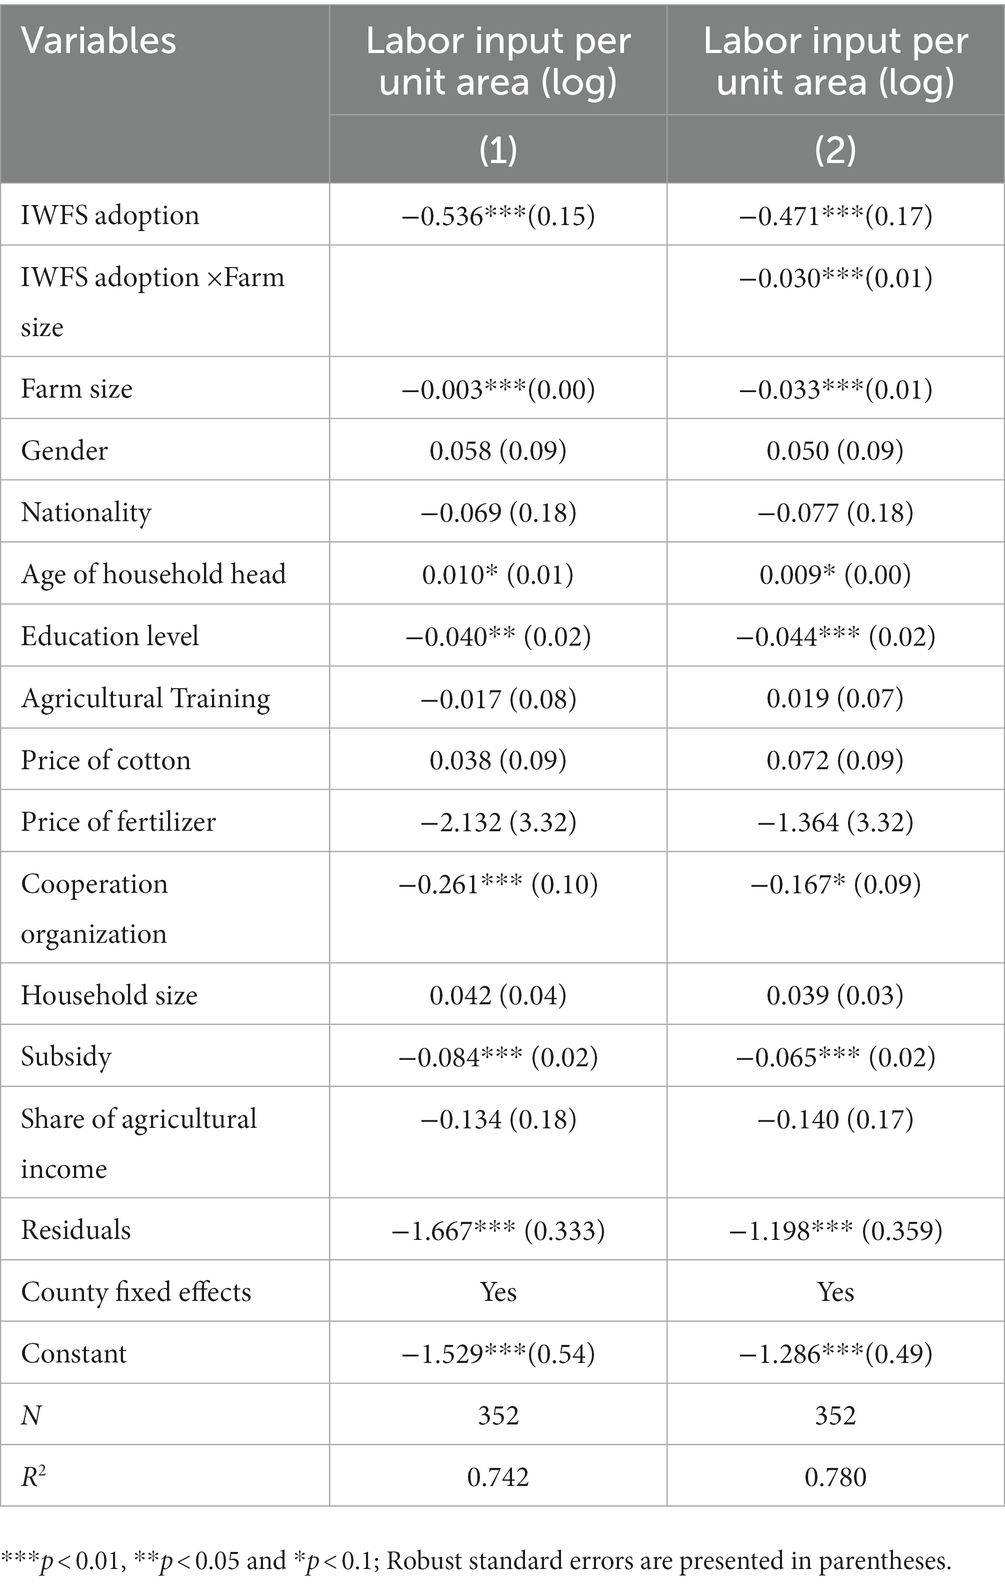Click the "IWFS adoption" row label
This screenshot has width=1005, height=1585.
[110, 215]
